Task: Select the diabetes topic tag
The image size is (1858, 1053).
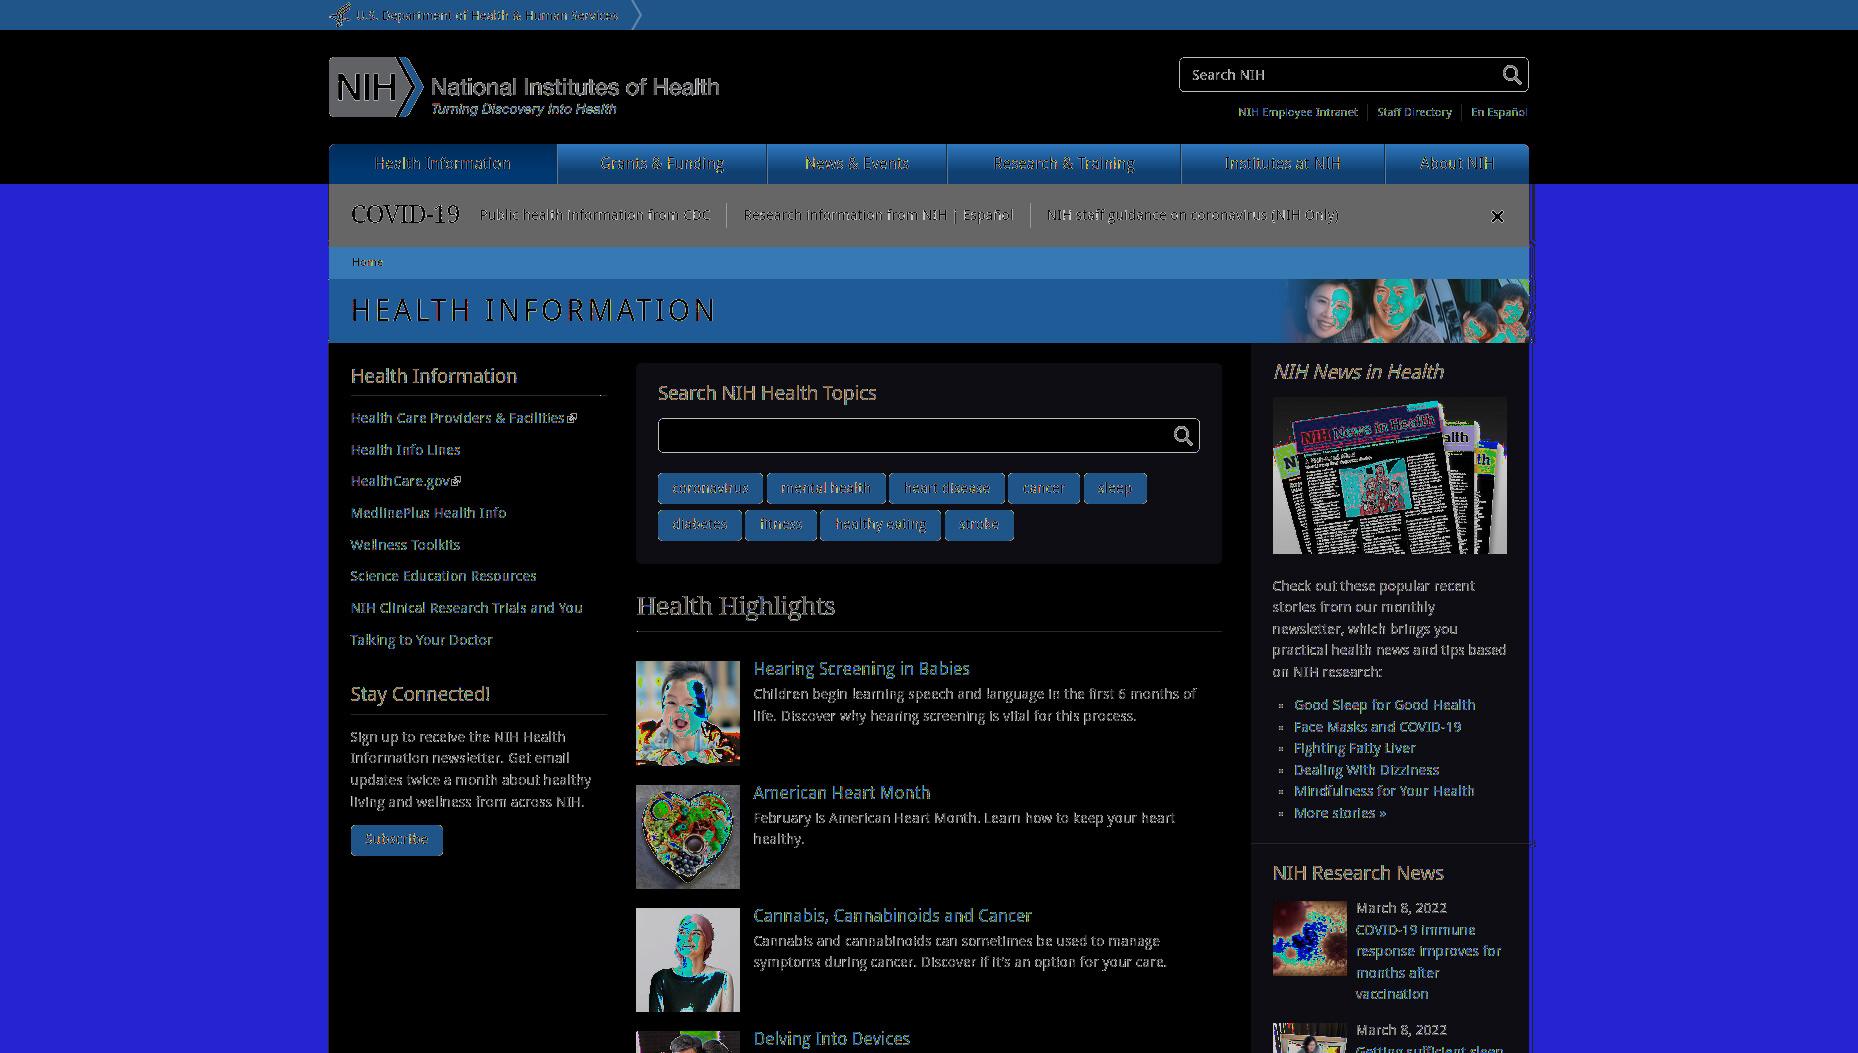Action: (x=699, y=525)
